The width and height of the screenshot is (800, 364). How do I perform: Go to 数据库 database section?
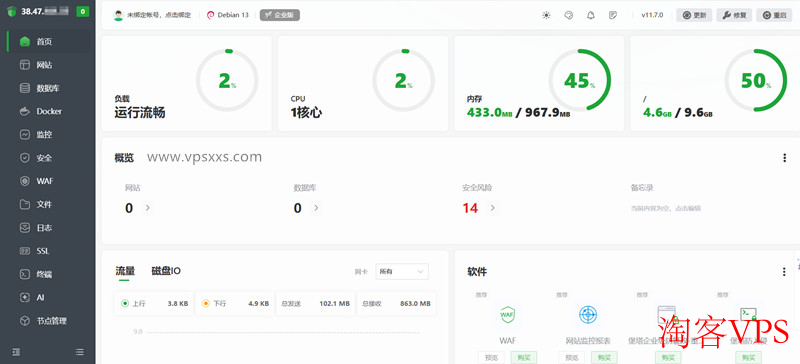pos(47,88)
